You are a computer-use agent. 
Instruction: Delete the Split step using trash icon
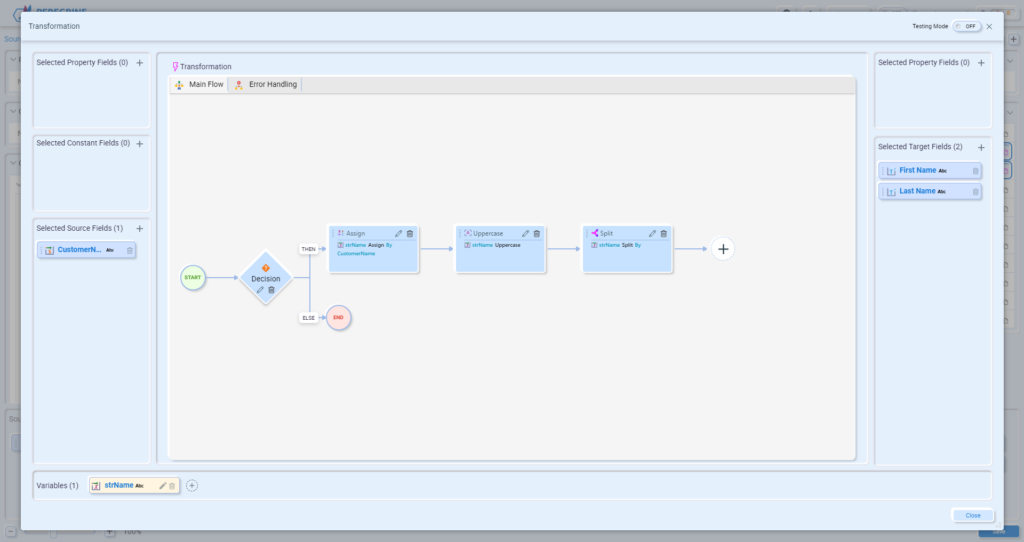pyautogui.click(x=663, y=233)
